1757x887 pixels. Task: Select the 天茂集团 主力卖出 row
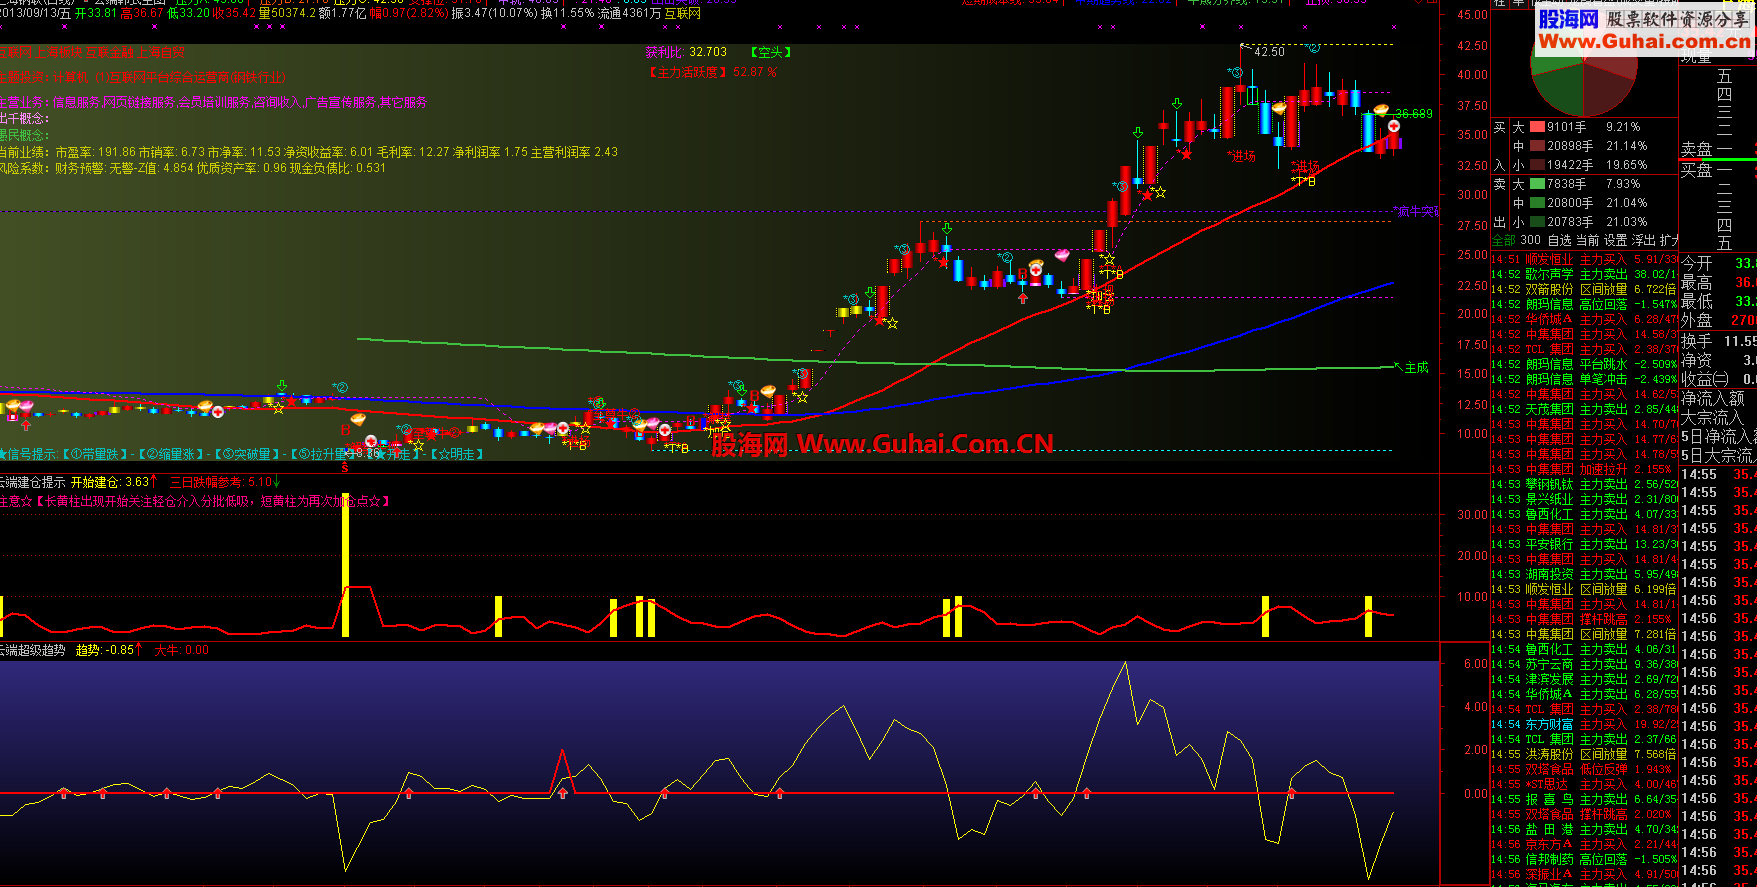[1585, 409]
